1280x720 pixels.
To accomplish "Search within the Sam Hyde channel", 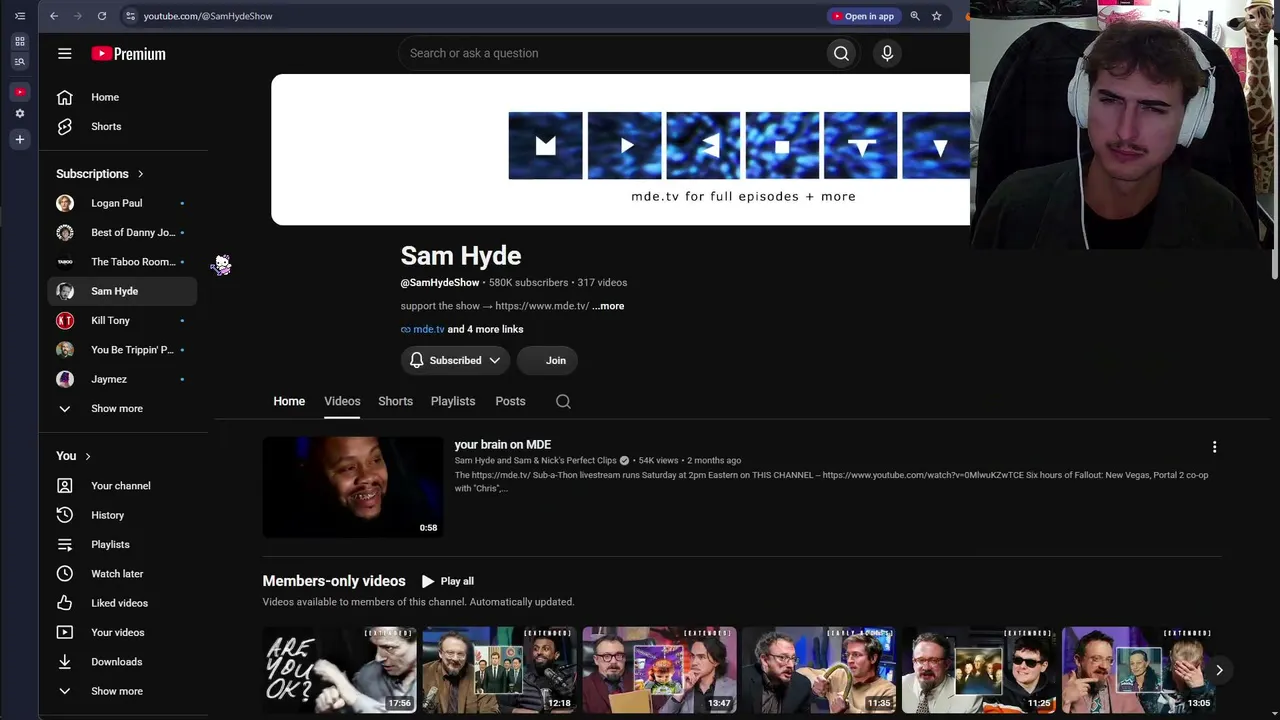I will point(563,401).
